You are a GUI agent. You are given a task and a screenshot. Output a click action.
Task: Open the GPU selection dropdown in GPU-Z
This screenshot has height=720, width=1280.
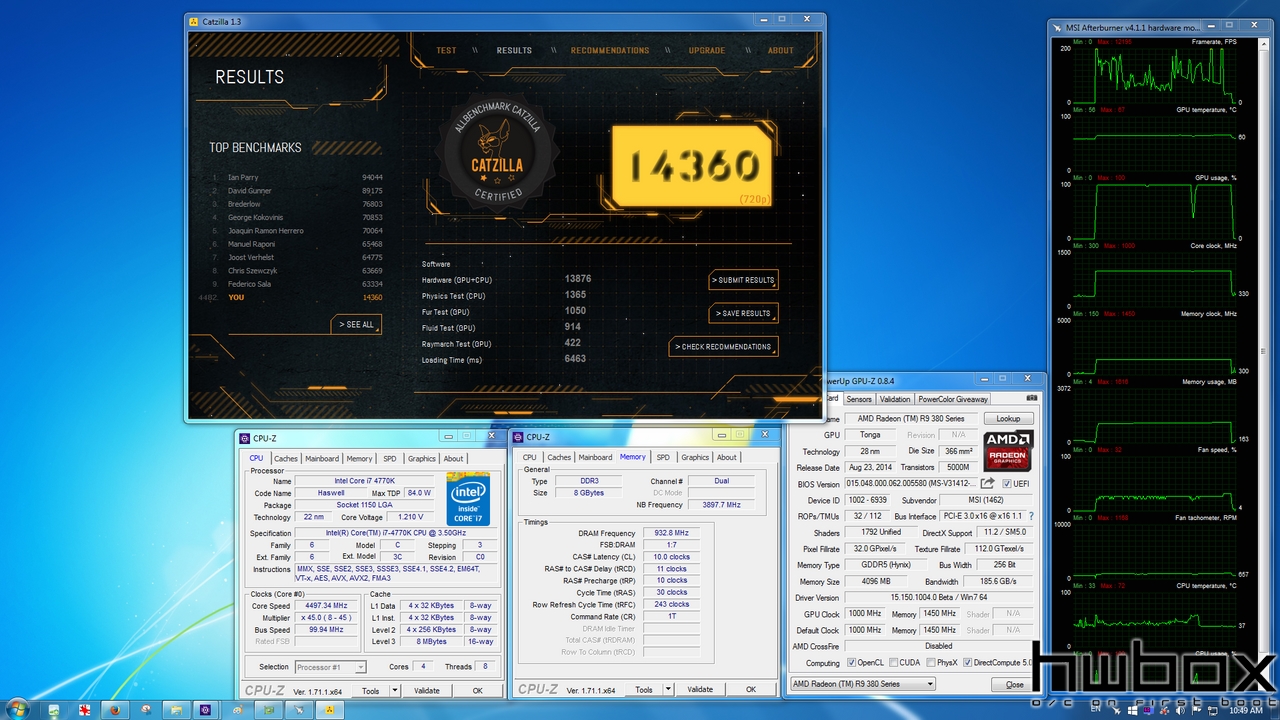pos(863,684)
